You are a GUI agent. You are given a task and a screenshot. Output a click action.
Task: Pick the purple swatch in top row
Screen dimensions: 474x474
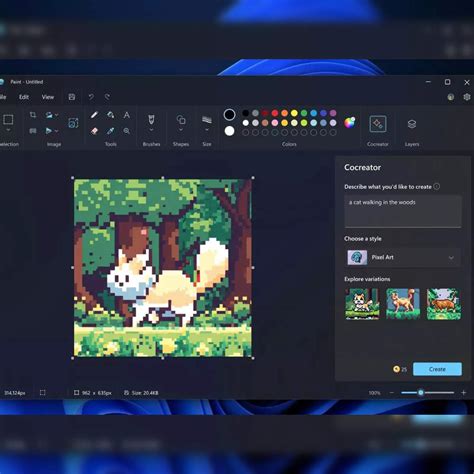333,113
